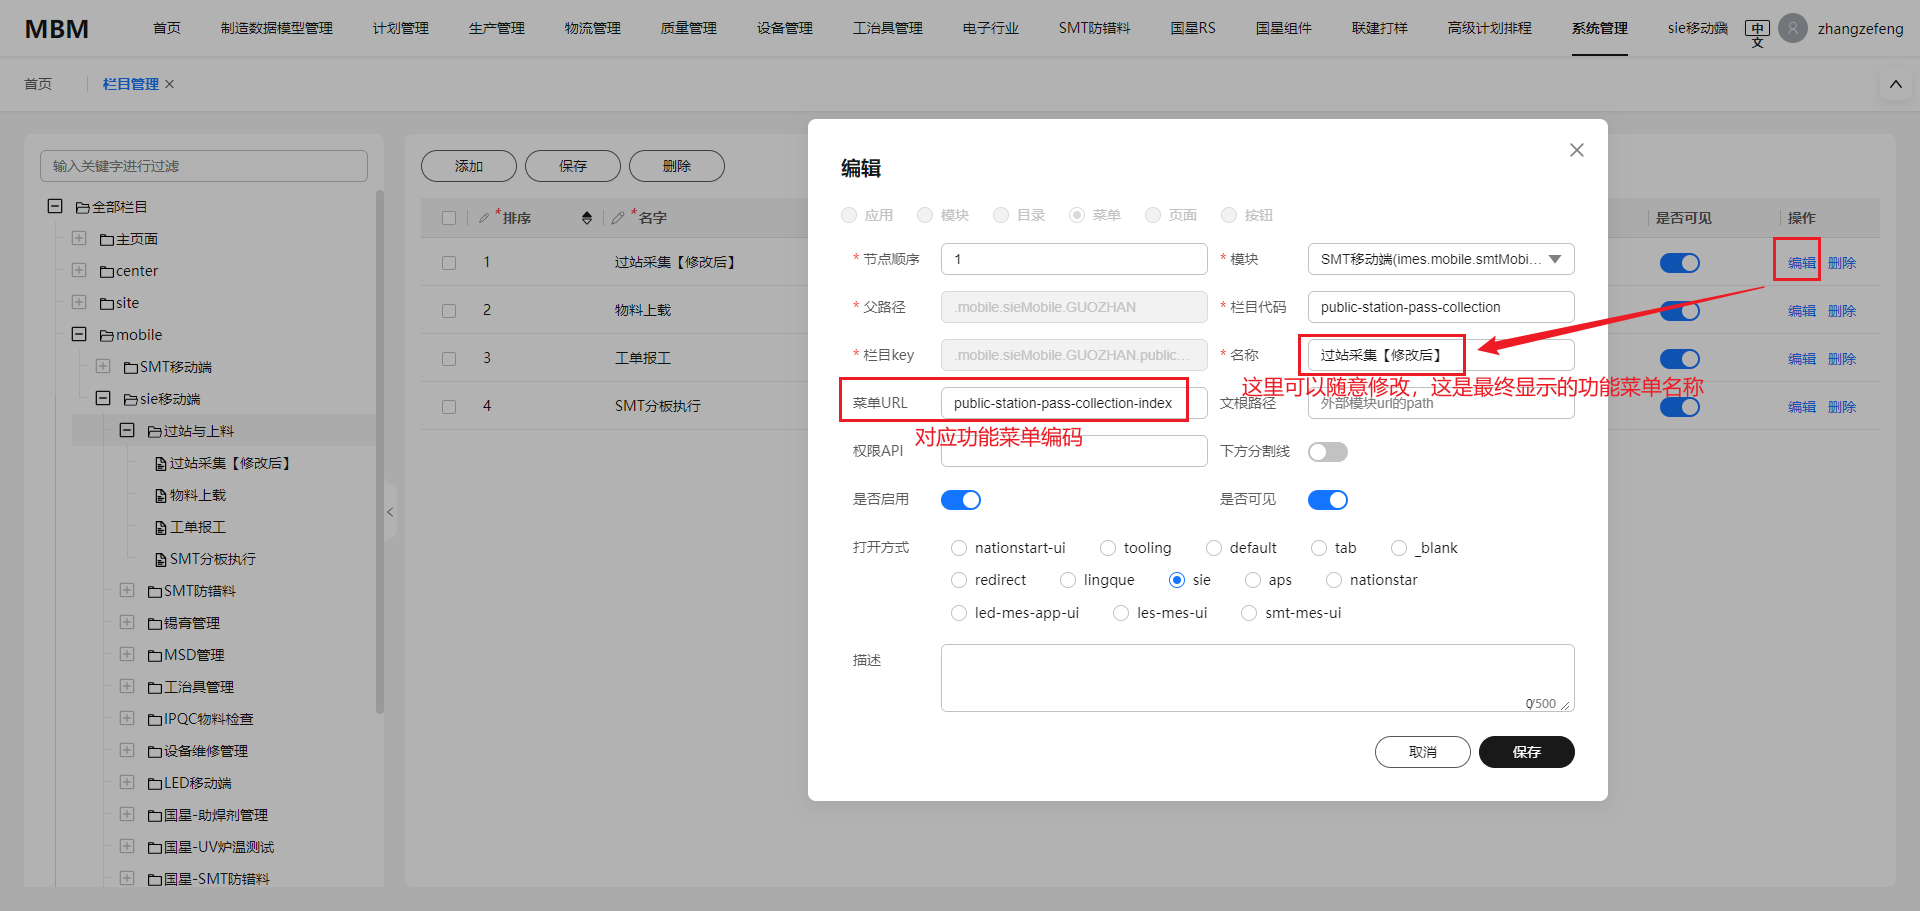Collapse the breadcrumb bar with the chevron icon
1920x911 pixels.
1895,84
